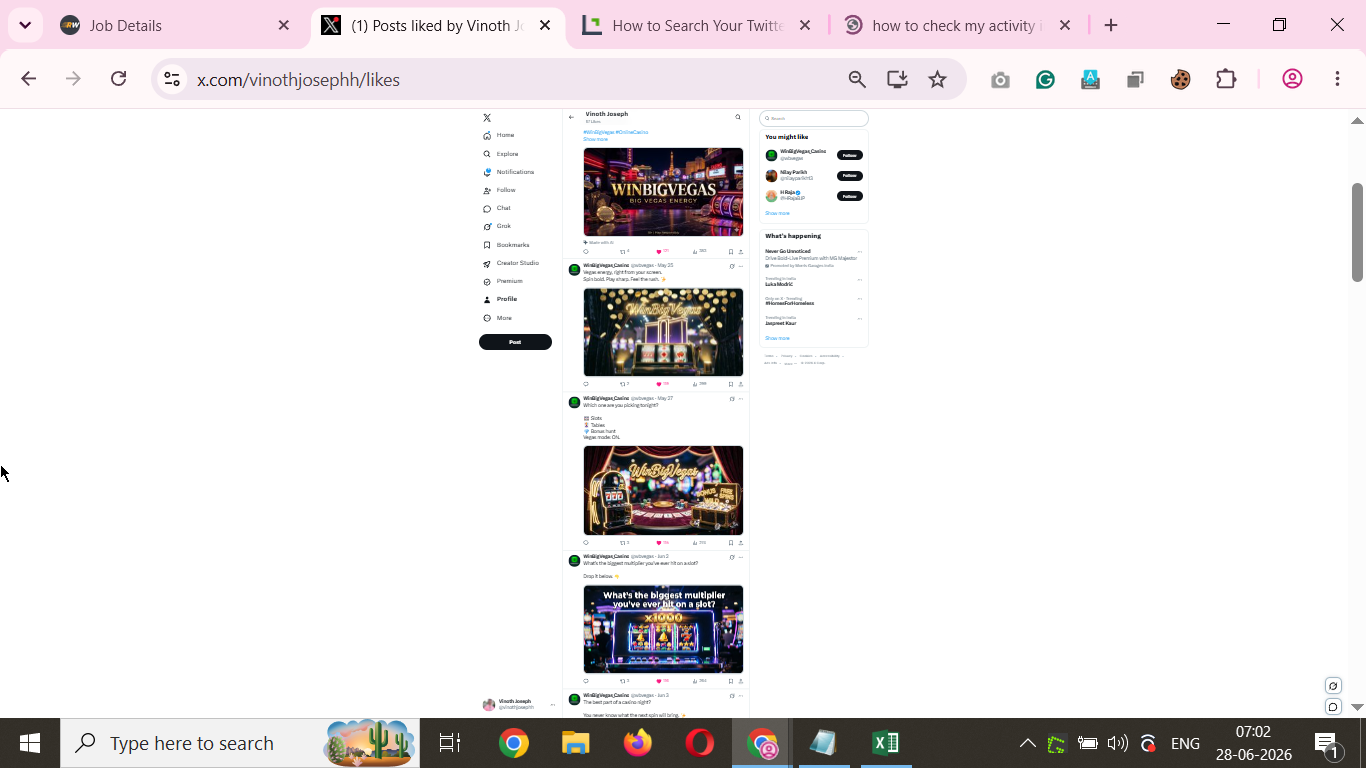The height and width of the screenshot is (768, 1366).
Task: Click the X logo in the sidebar
Action: click(487, 118)
